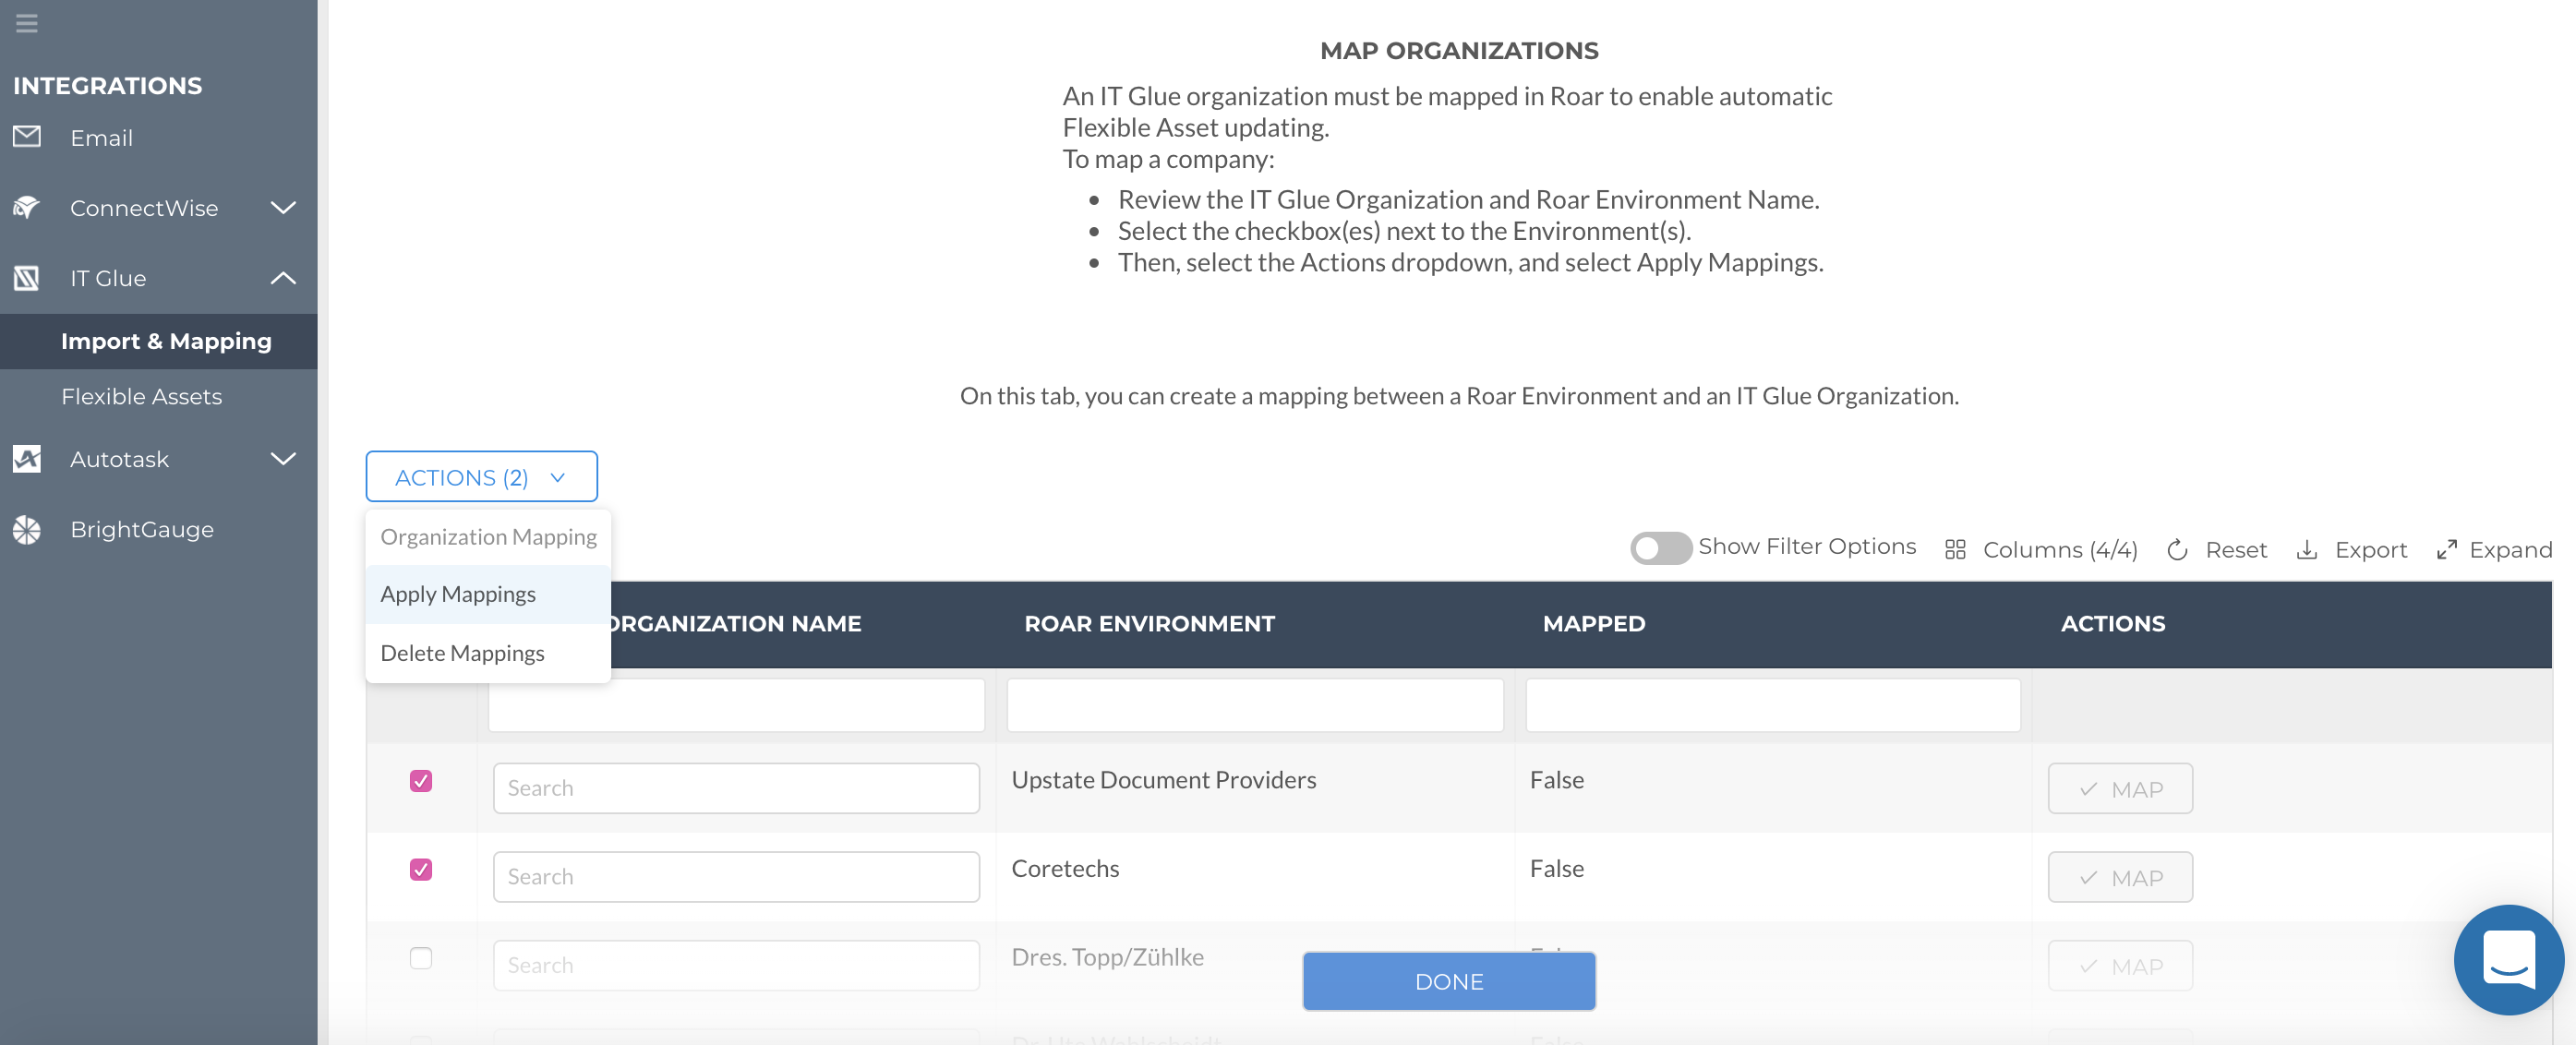Click the Autotask logo icon
This screenshot has height=1045, width=2576.
27,459
